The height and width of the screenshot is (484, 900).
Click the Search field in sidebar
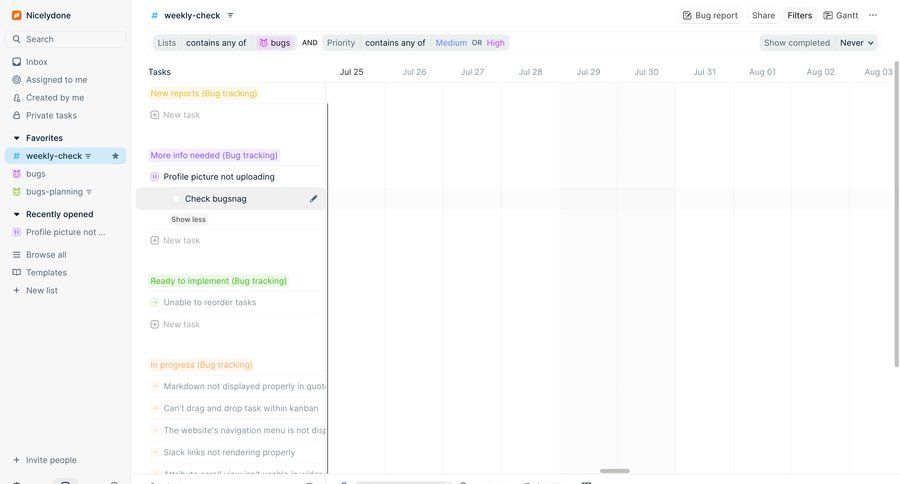coord(68,39)
